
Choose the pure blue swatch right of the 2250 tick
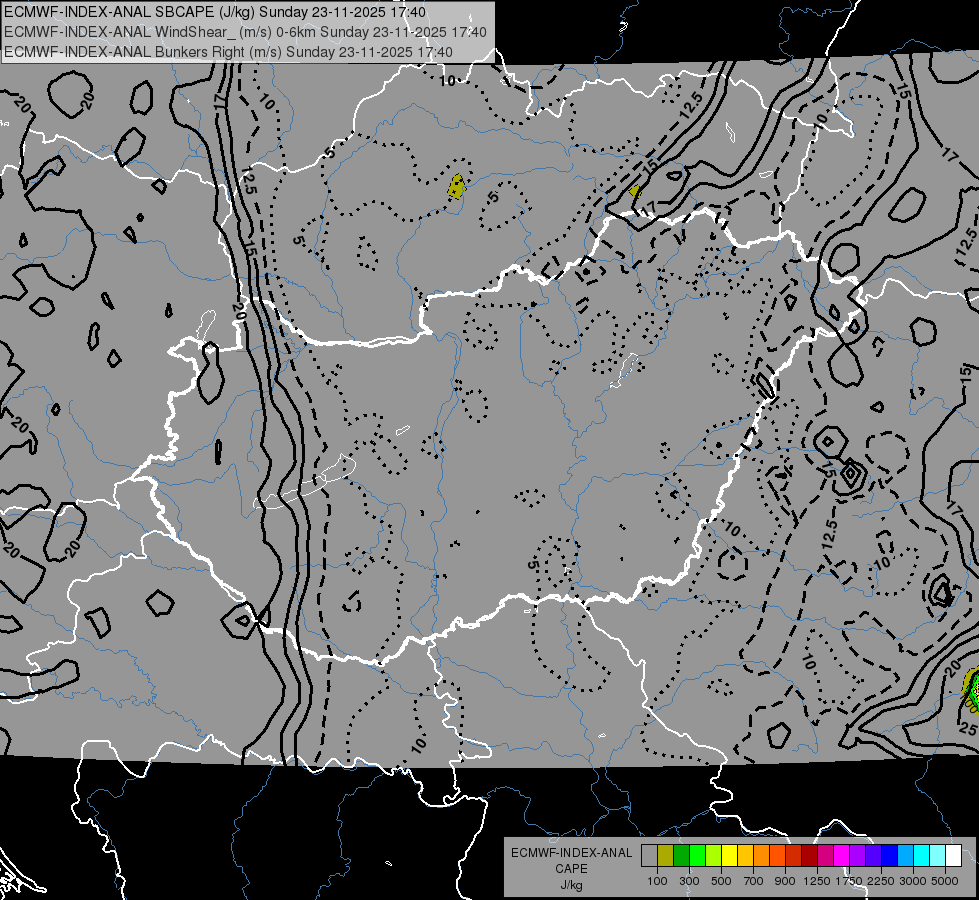[889, 855]
